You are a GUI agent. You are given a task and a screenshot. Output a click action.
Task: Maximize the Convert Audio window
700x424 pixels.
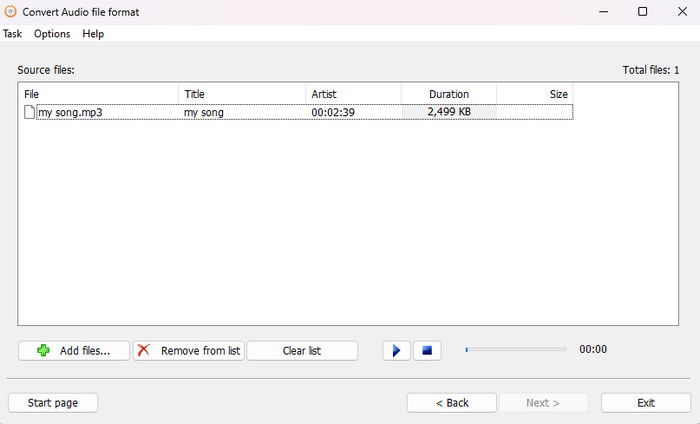[642, 12]
